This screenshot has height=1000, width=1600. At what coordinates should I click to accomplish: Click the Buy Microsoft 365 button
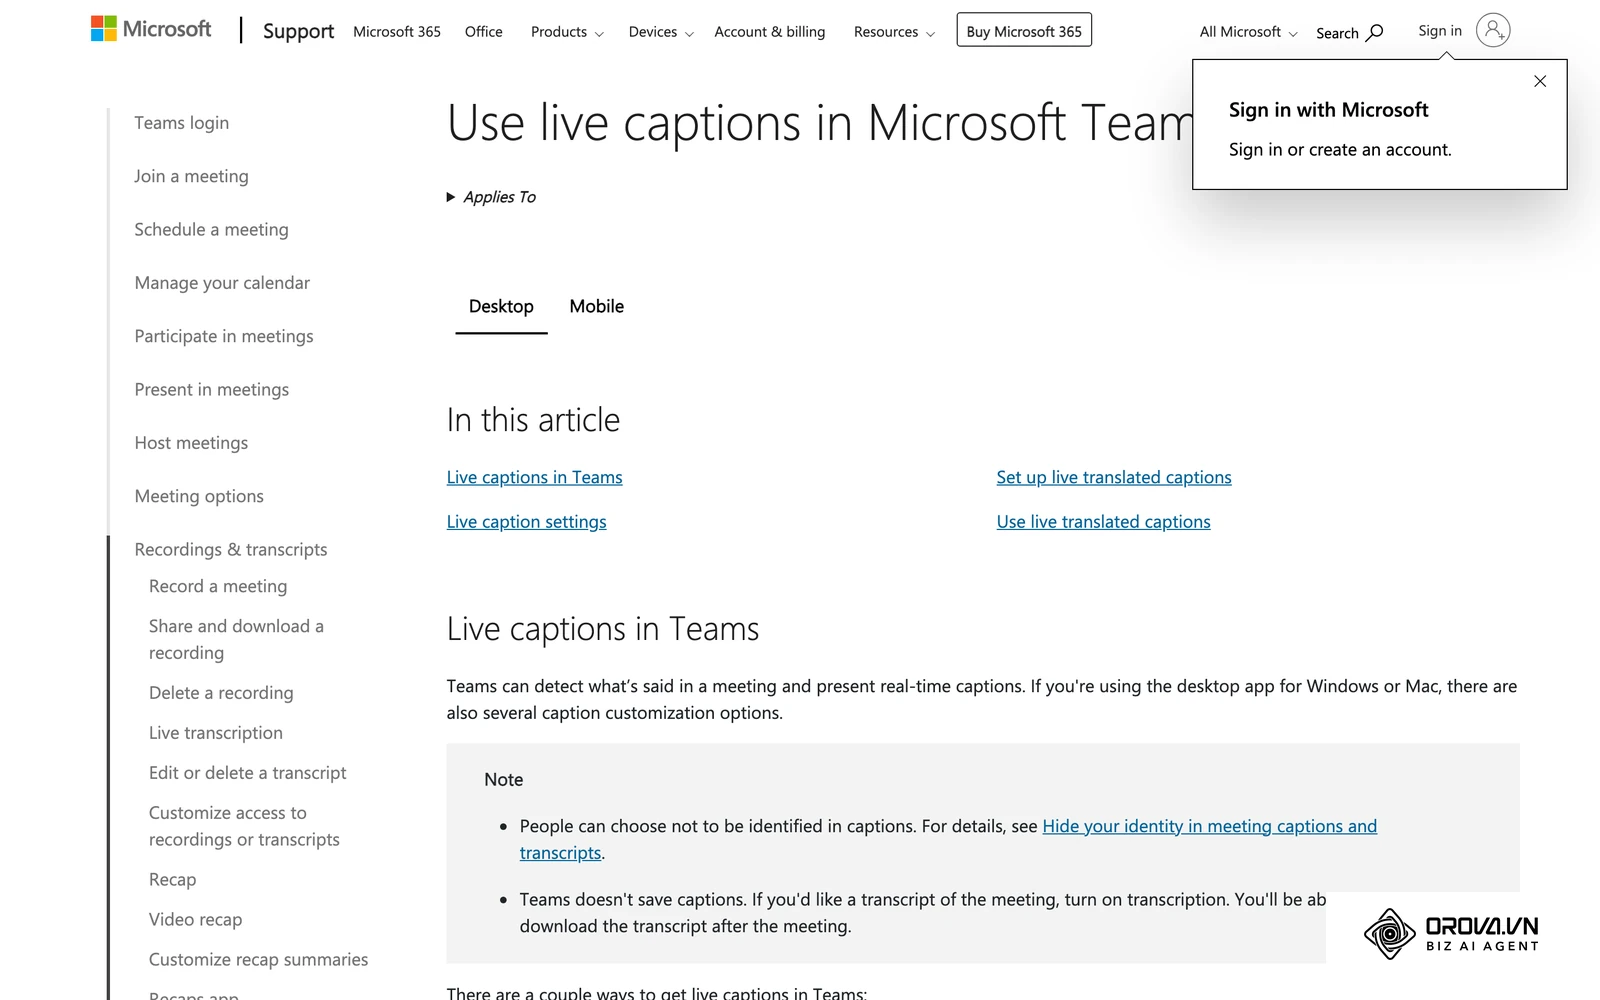[1024, 30]
